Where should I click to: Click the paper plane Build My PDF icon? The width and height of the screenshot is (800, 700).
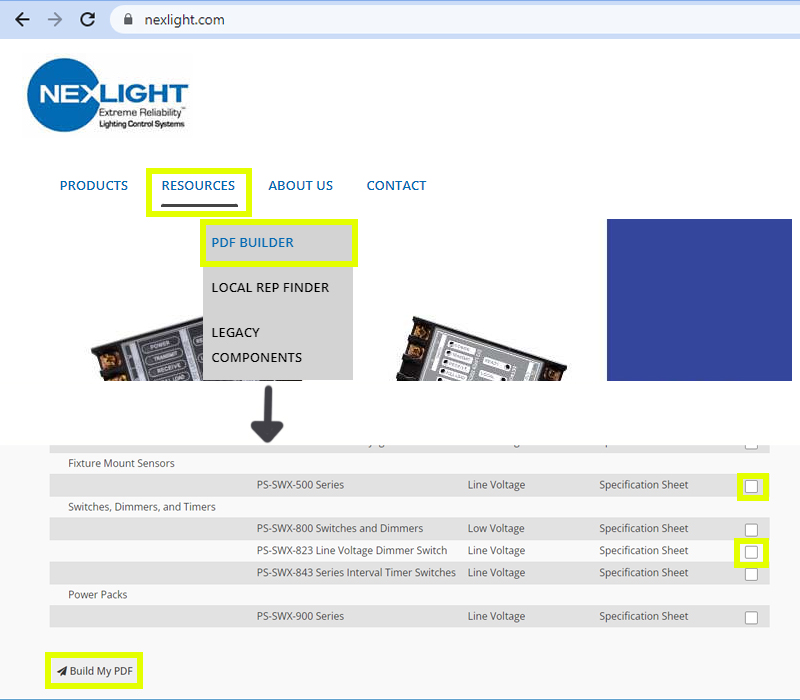tap(62, 671)
